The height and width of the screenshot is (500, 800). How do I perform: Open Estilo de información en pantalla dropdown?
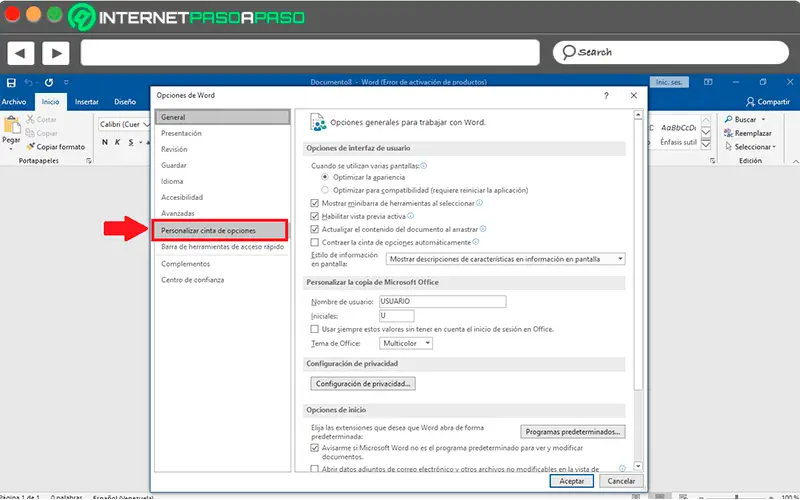[x=505, y=259]
